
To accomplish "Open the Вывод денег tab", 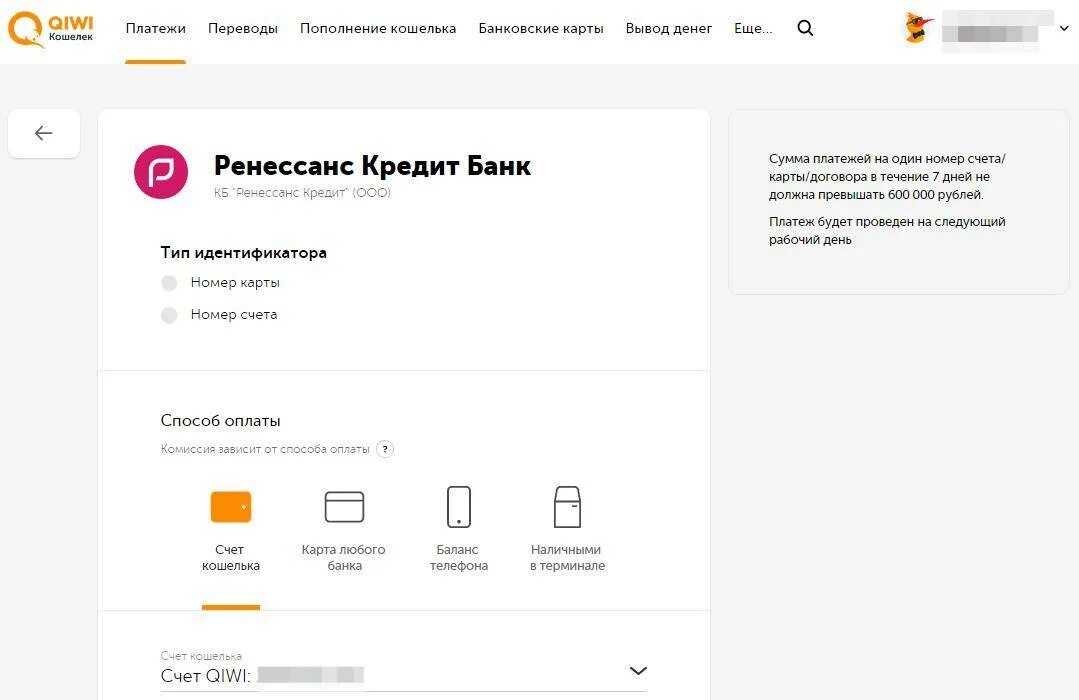I will click(x=669, y=28).
